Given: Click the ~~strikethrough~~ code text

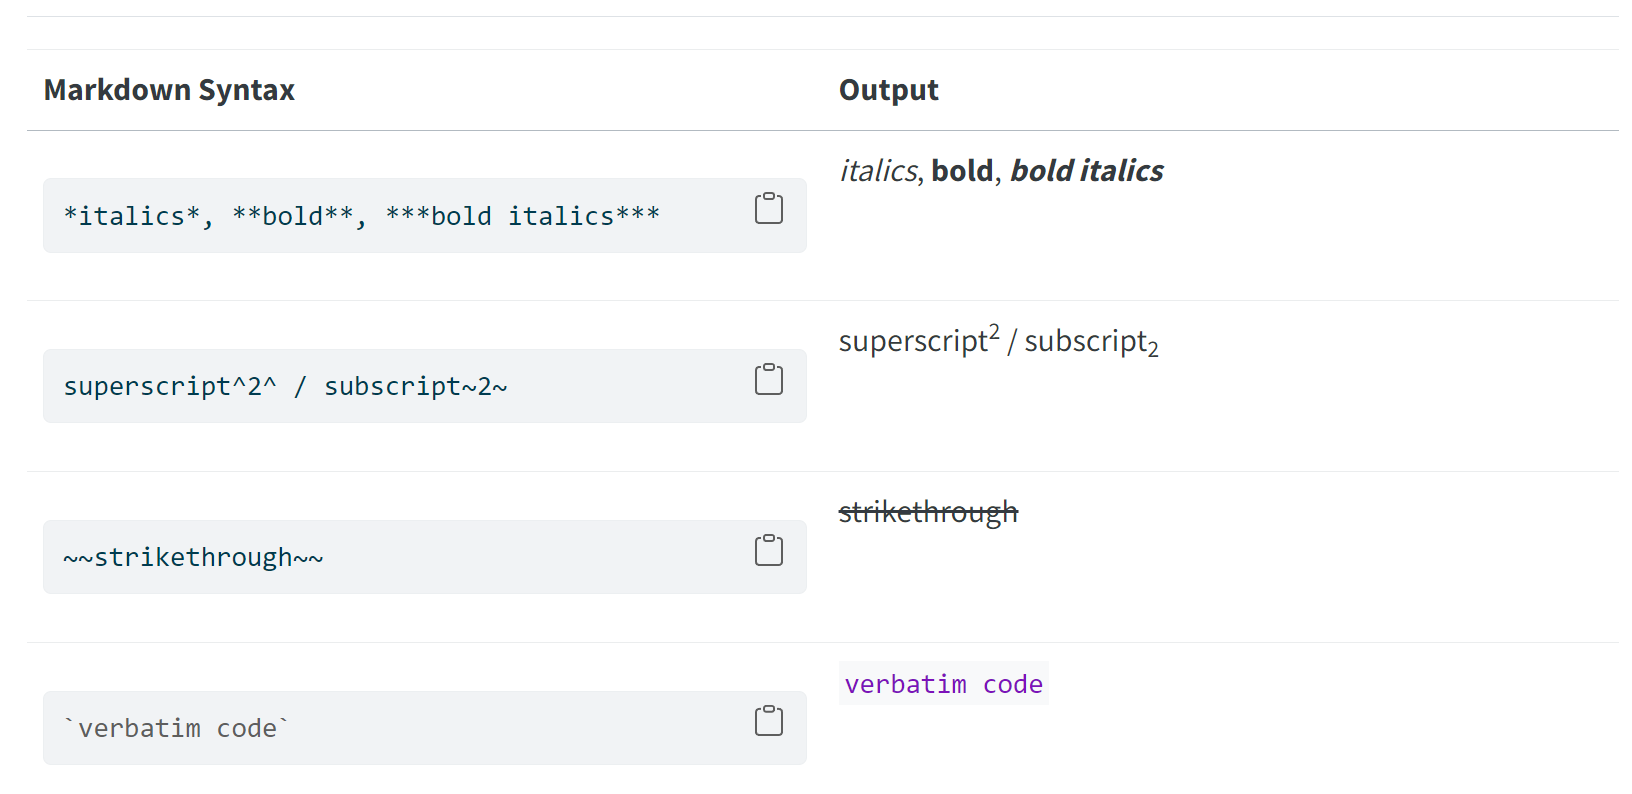Looking at the screenshot, I should tap(193, 558).
